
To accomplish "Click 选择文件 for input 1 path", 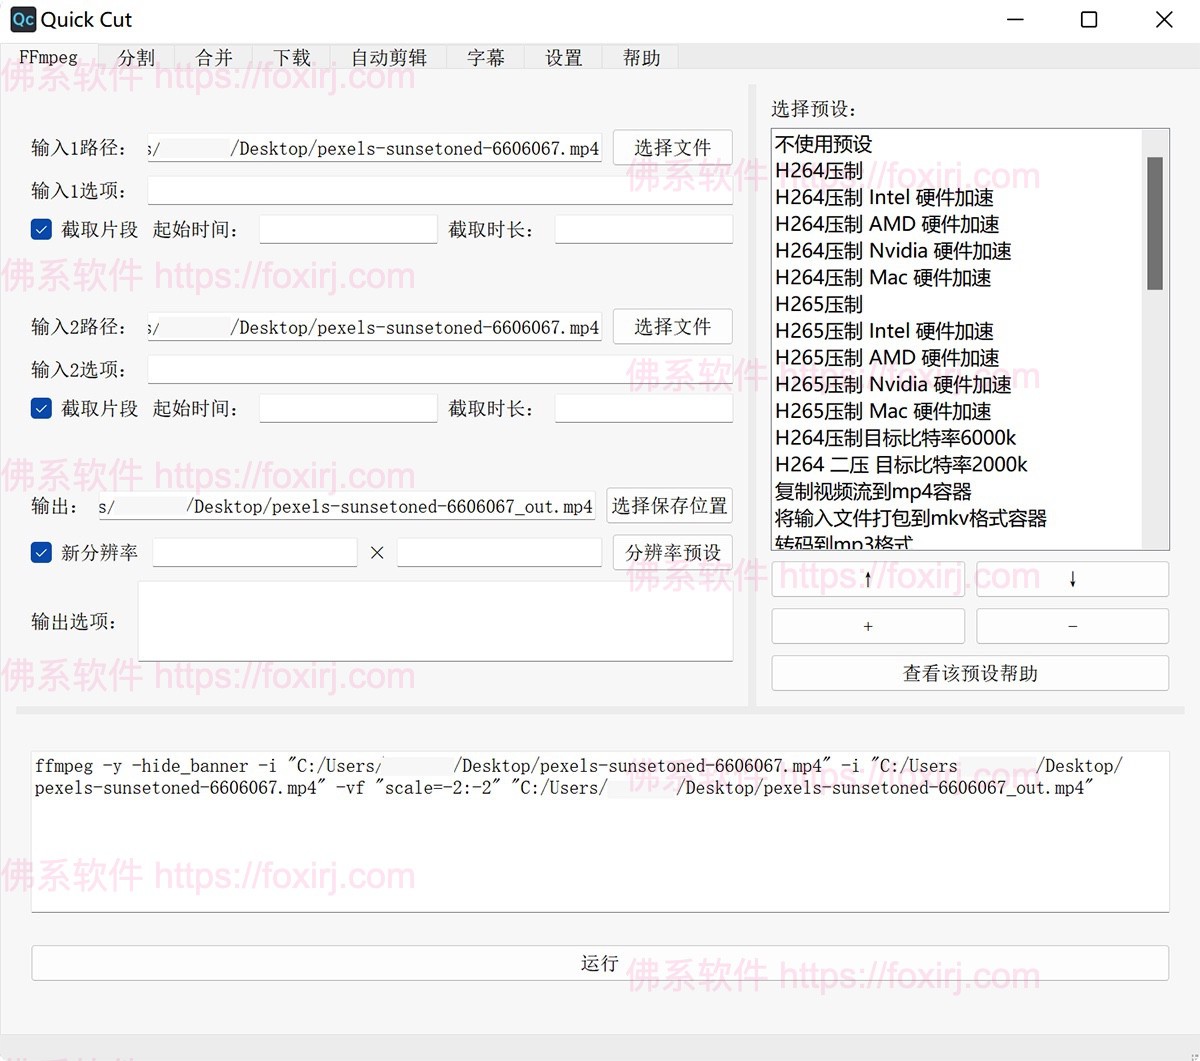I will (672, 148).
